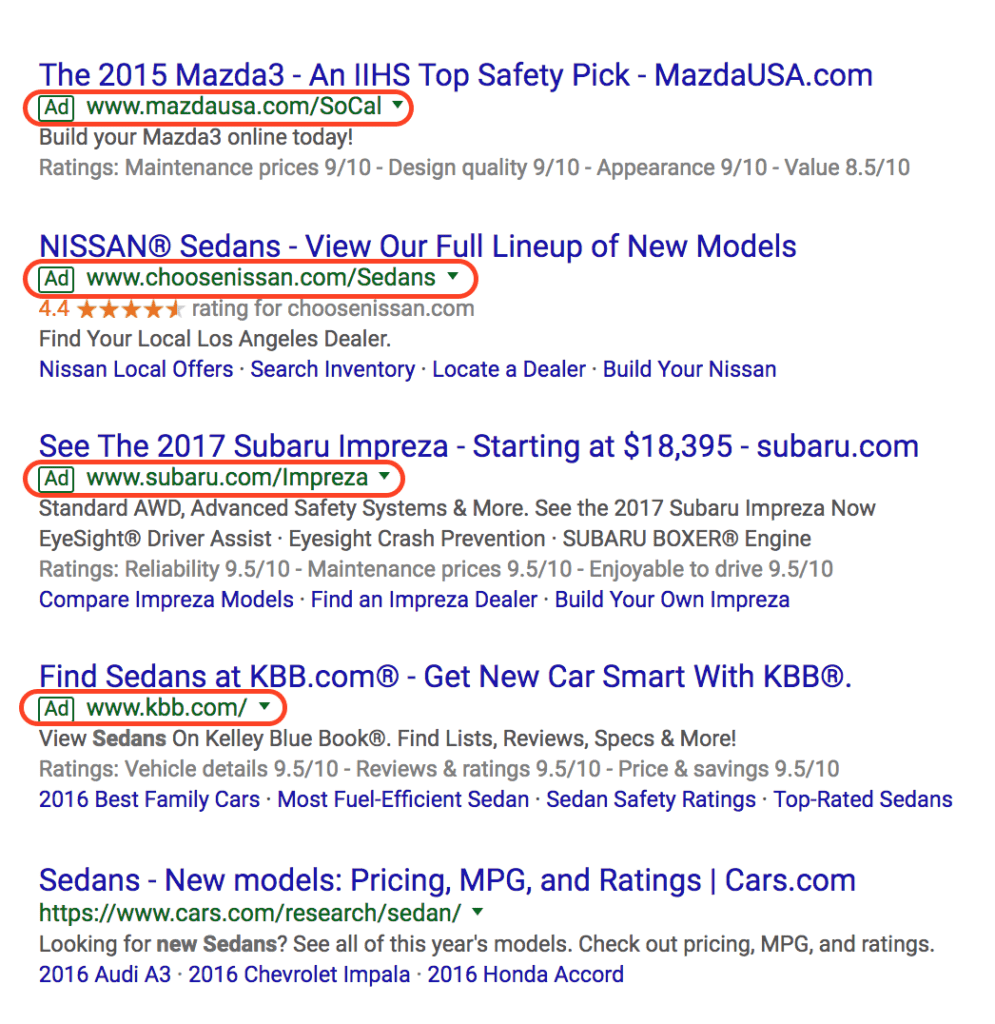Image resolution: width=995 pixels, height=1024 pixels.
Task: Click the text 'Find Your Local Los Angeles Dealer.'
Action: pyautogui.click(x=215, y=339)
